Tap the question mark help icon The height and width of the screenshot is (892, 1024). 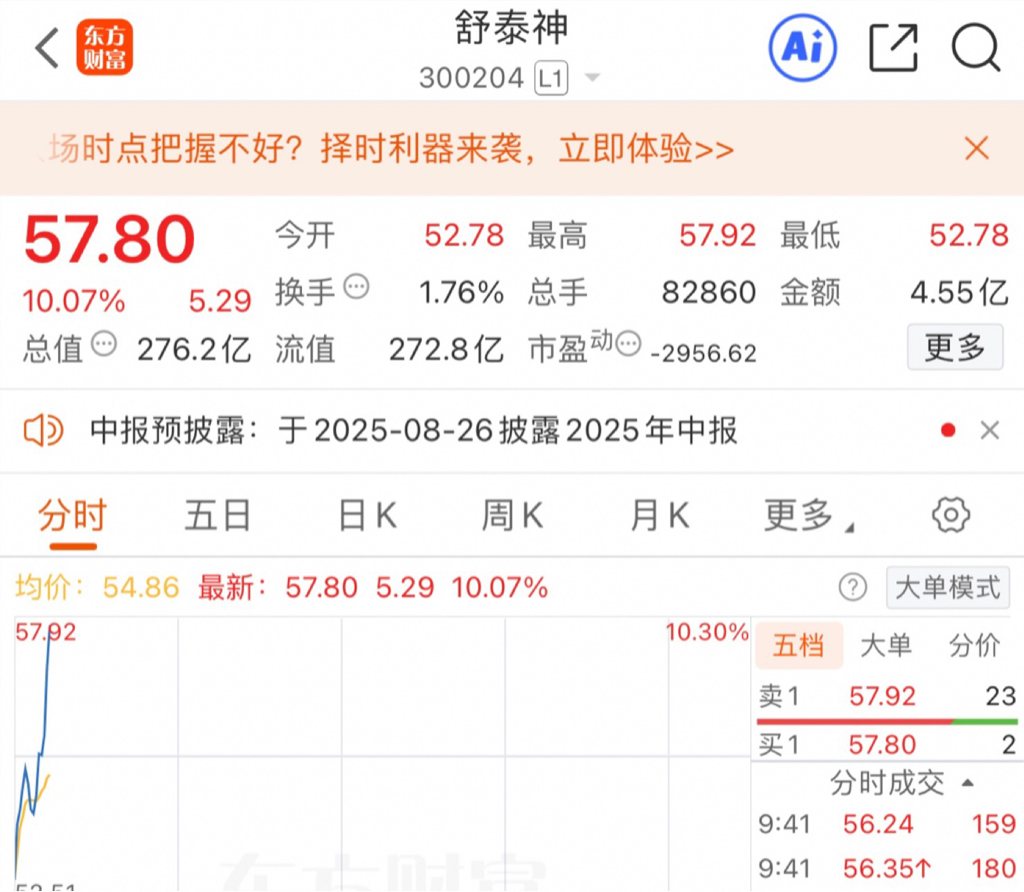(x=853, y=587)
